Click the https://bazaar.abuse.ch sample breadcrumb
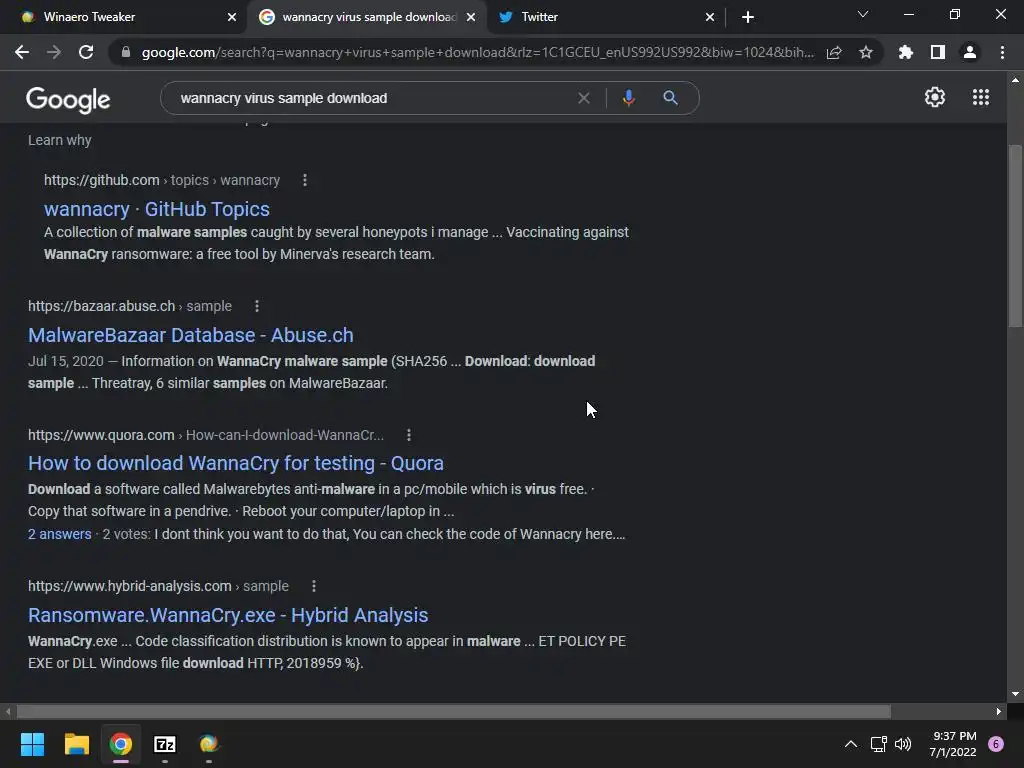The width and height of the screenshot is (1024, 768). coord(130,306)
